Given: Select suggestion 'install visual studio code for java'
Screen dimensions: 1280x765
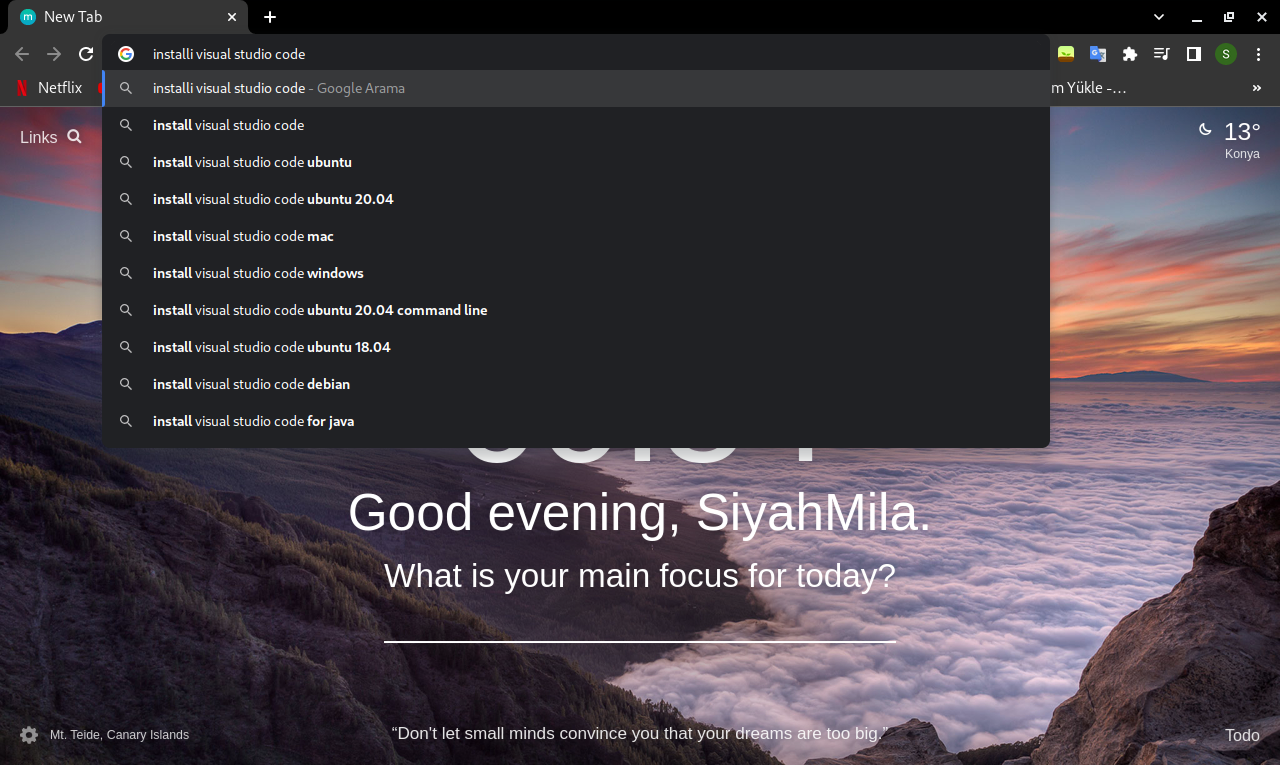Looking at the screenshot, I should (576, 421).
